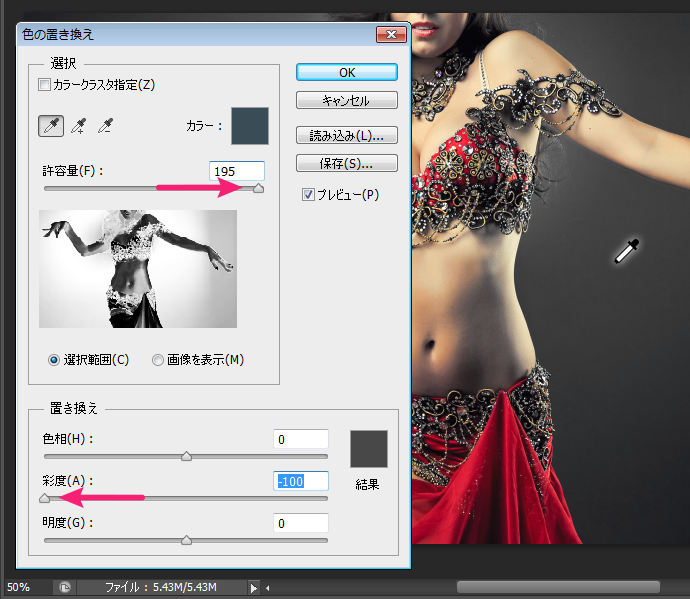Enable the カラークラスタ指定 checkbox

coord(43,85)
